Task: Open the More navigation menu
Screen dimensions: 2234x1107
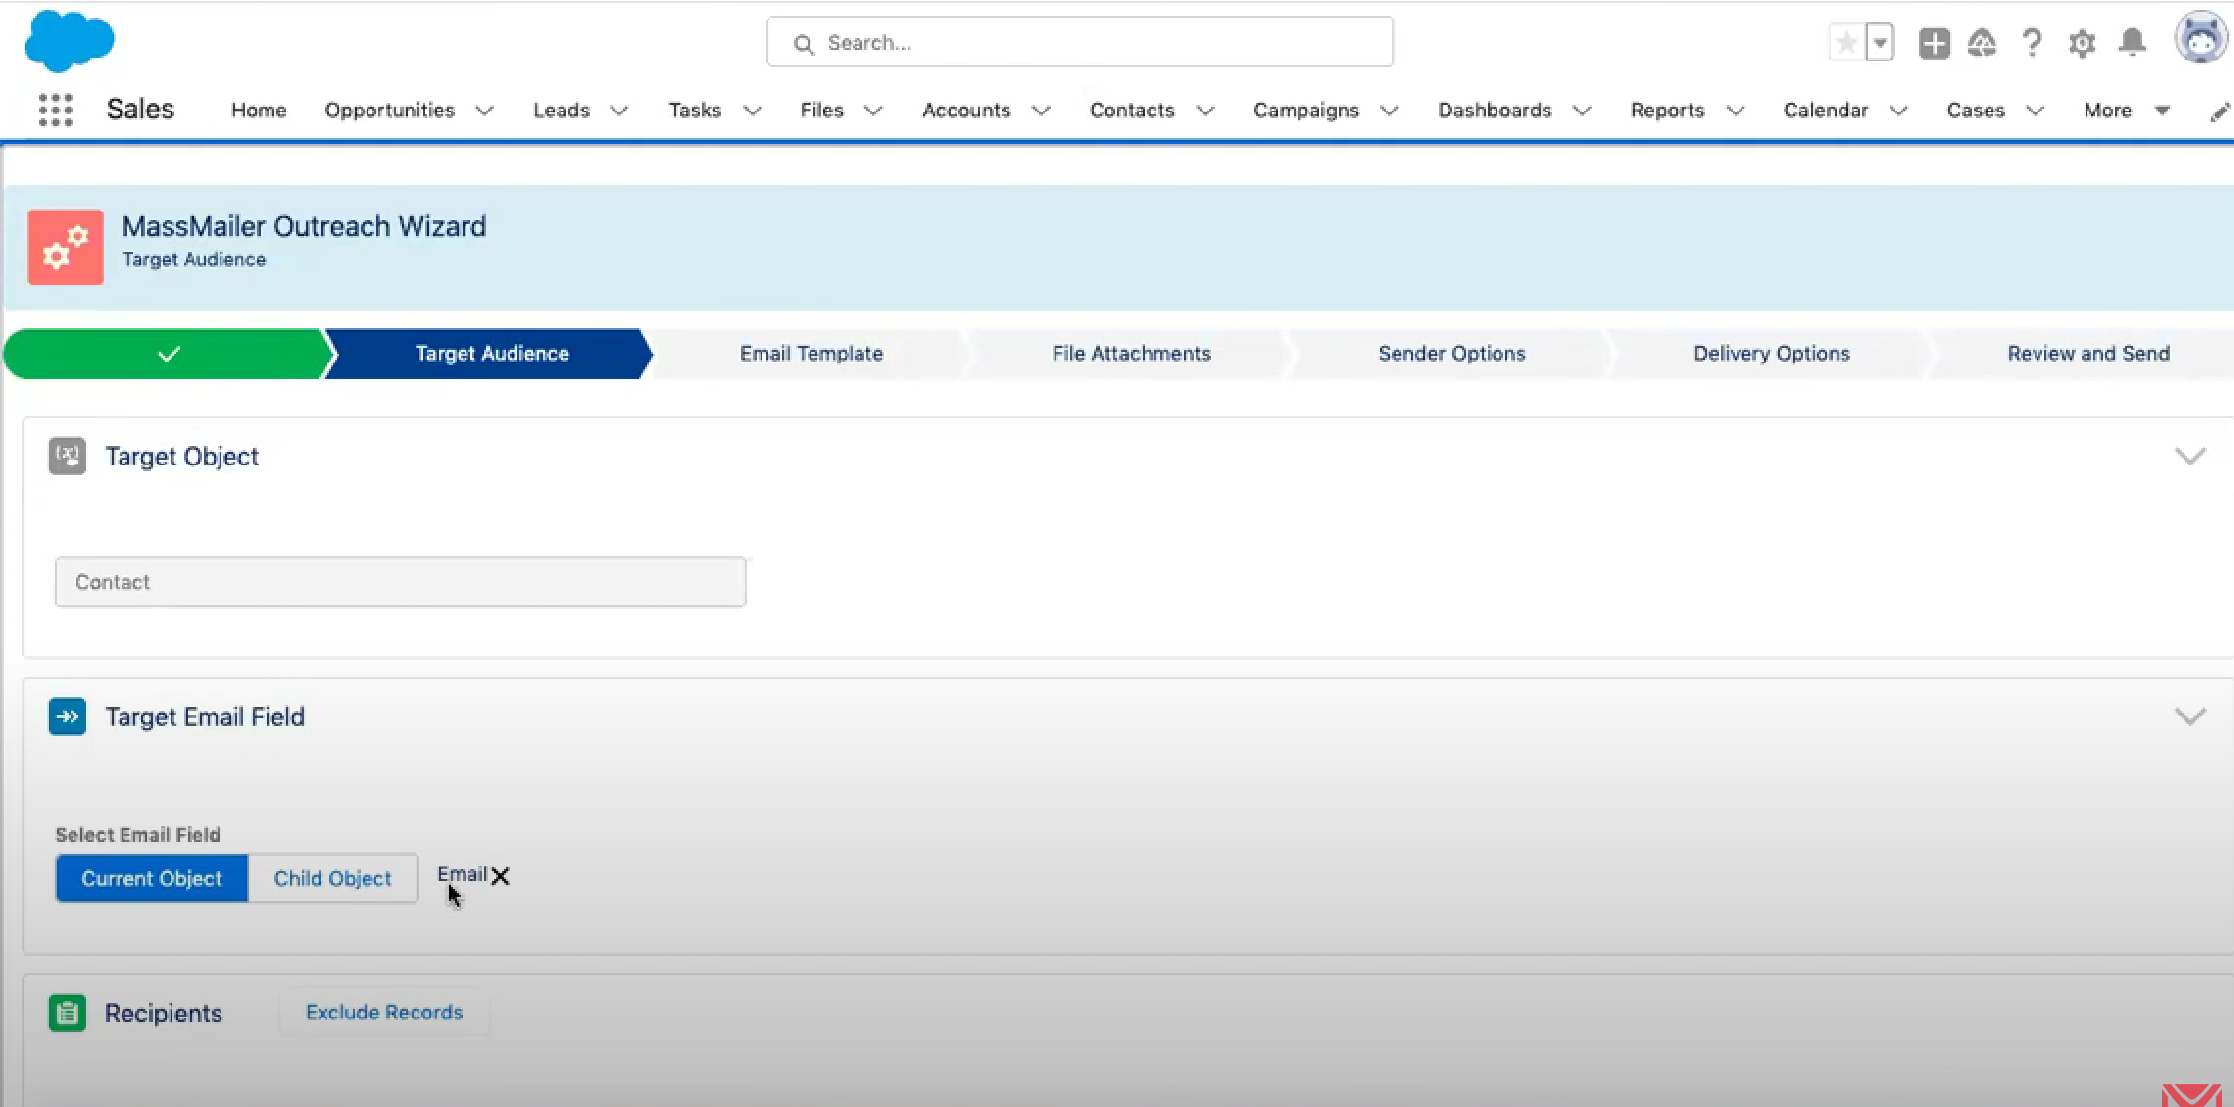Action: [2126, 110]
